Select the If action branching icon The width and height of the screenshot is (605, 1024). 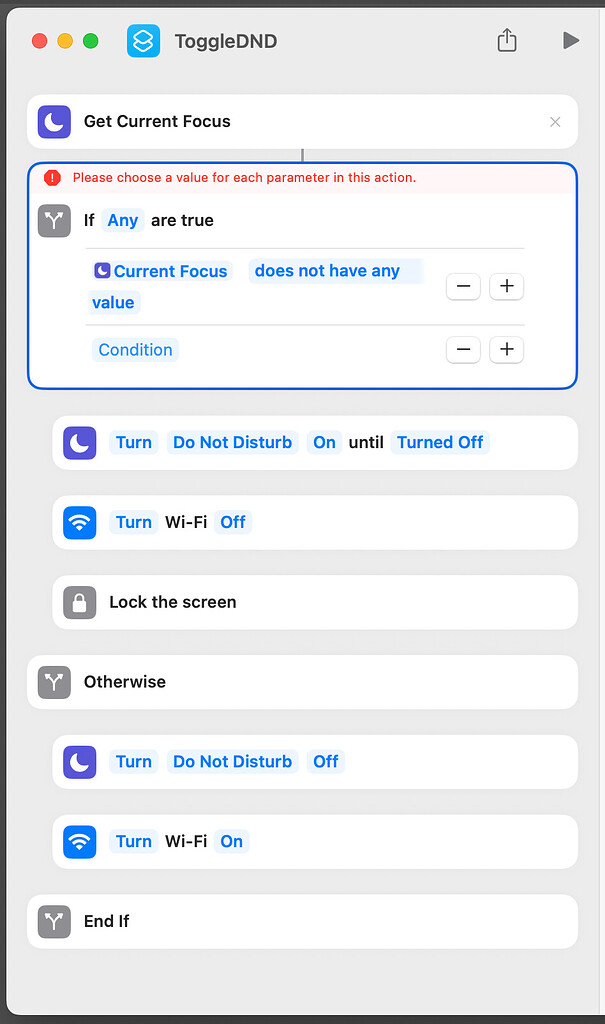point(54,220)
